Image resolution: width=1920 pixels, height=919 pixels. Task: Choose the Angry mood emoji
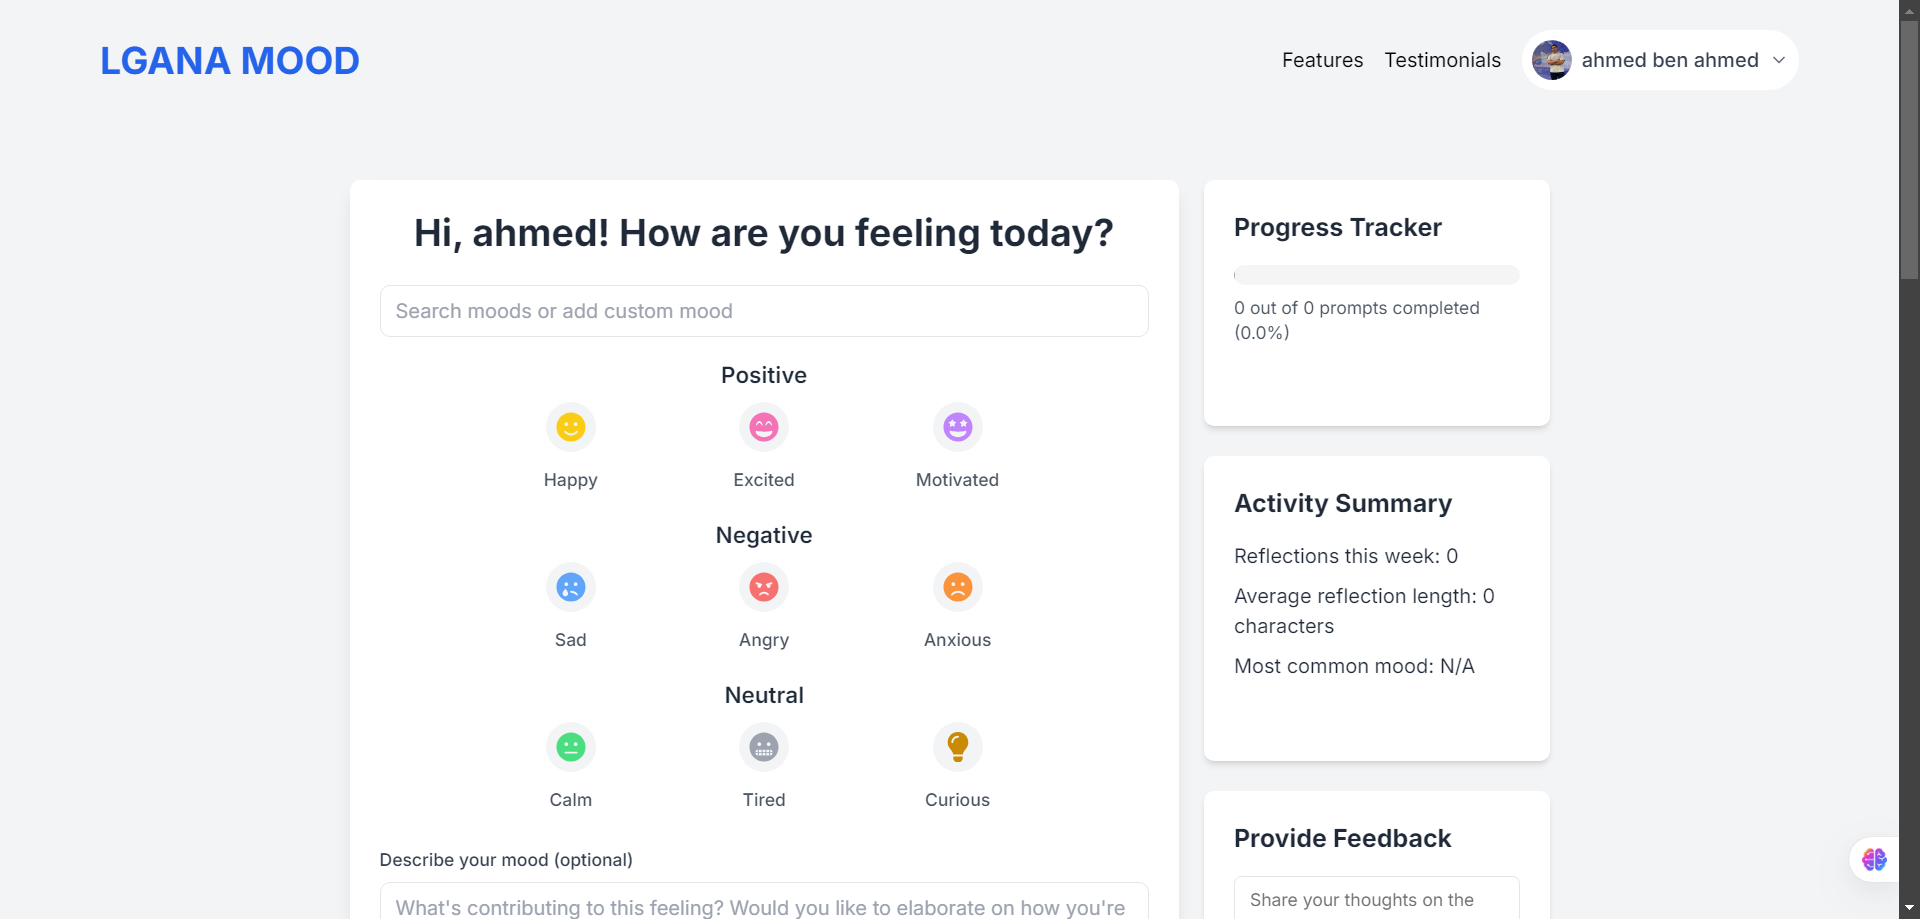tap(764, 588)
